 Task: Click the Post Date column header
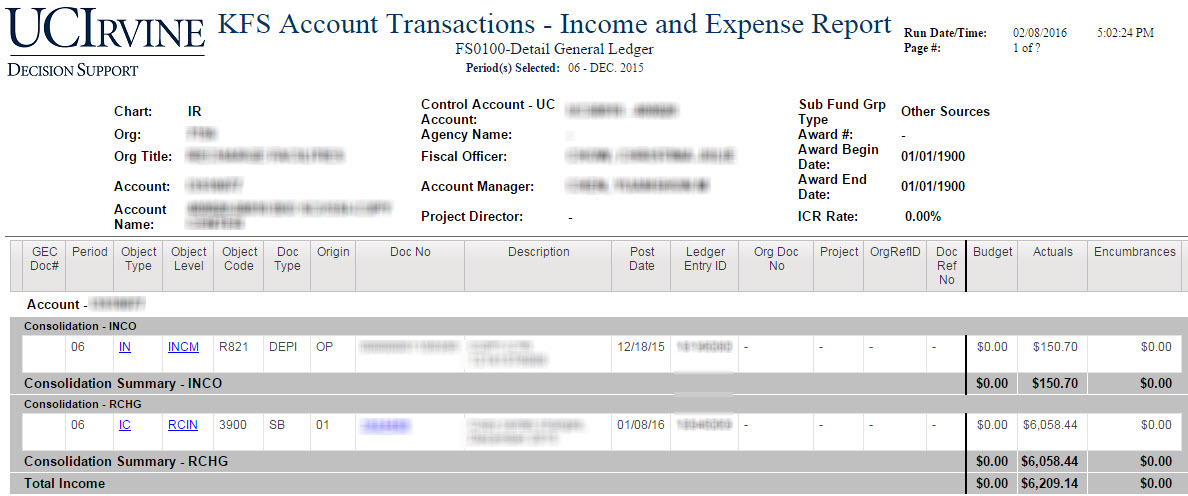click(642, 259)
